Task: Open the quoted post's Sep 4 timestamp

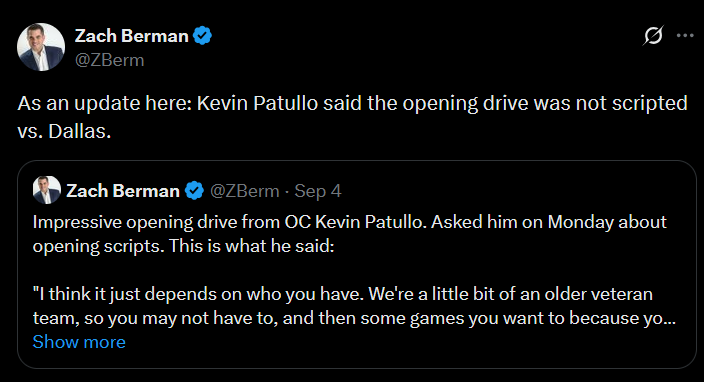Action: click(318, 191)
